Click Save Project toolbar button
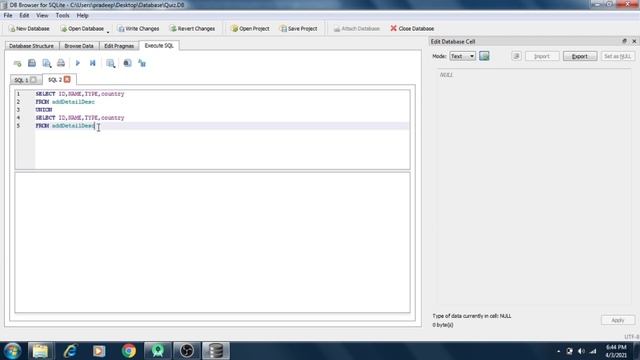This screenshot has width=640, height=360. [x=298, y=29]
